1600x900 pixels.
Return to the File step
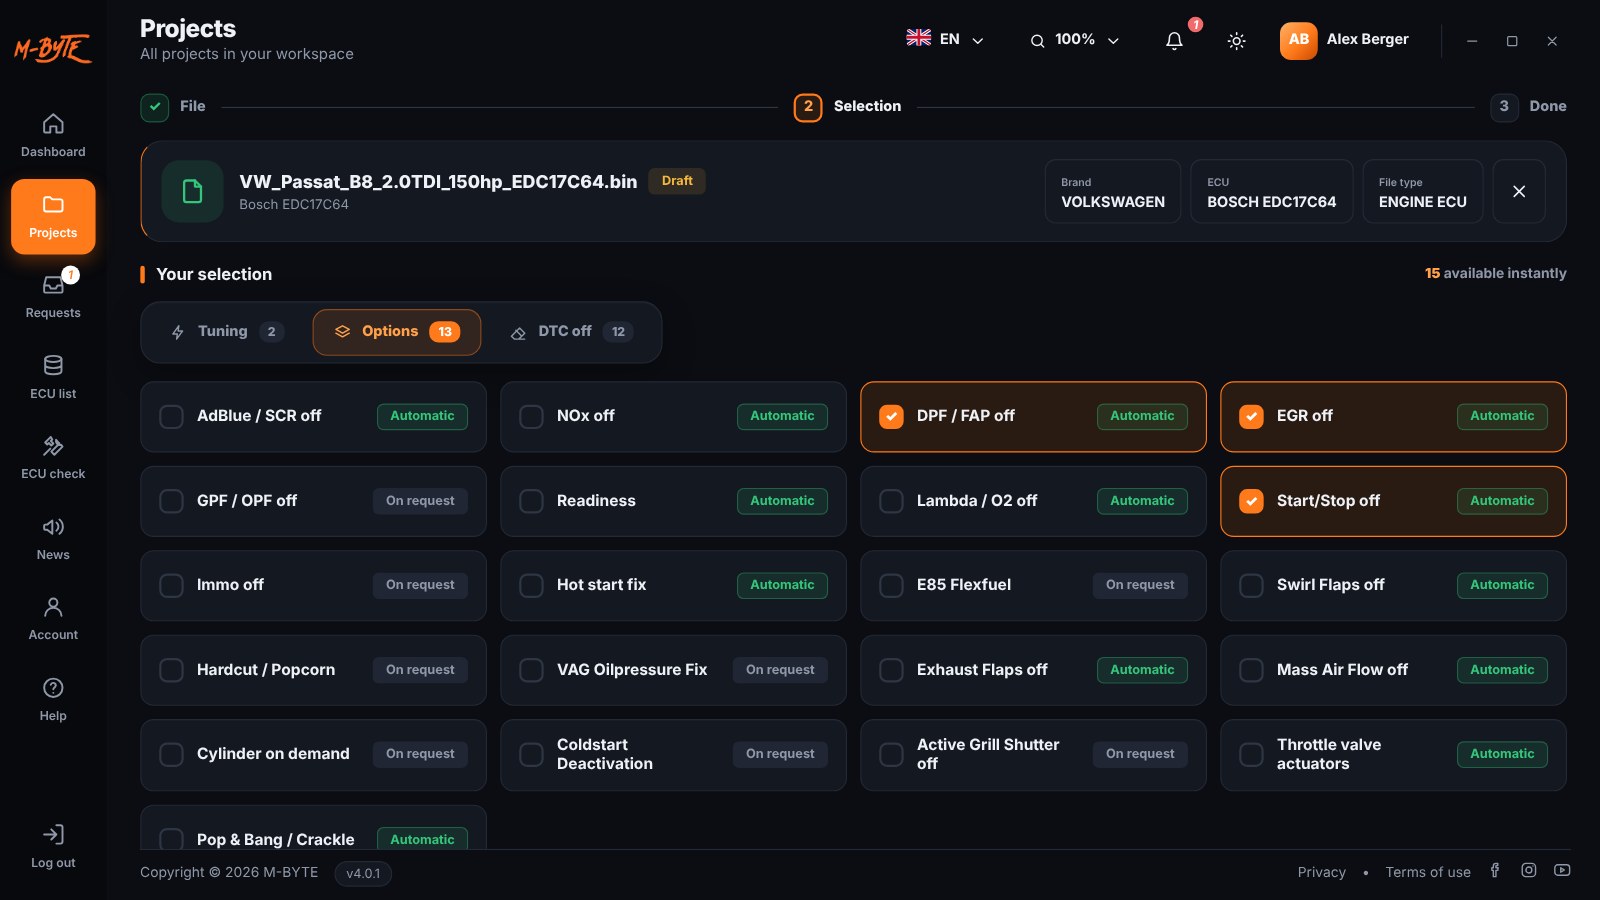pyautogui.click(x=173, y=107)
